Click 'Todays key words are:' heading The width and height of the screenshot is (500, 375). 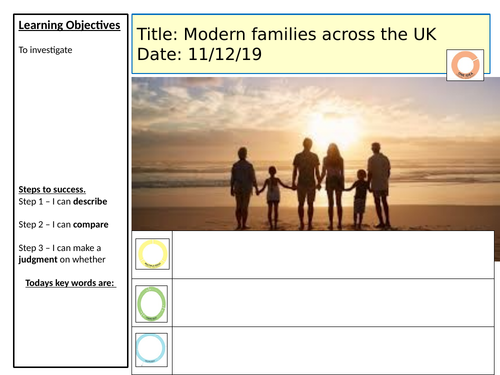tap(70, 283)
